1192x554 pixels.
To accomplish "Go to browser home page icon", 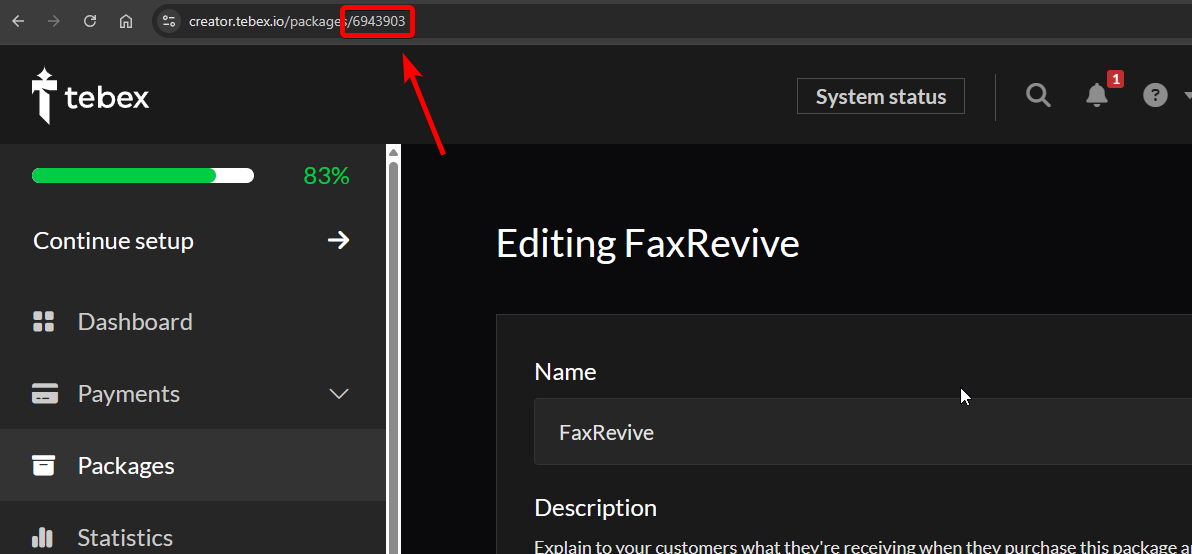I will pos(126,21).
